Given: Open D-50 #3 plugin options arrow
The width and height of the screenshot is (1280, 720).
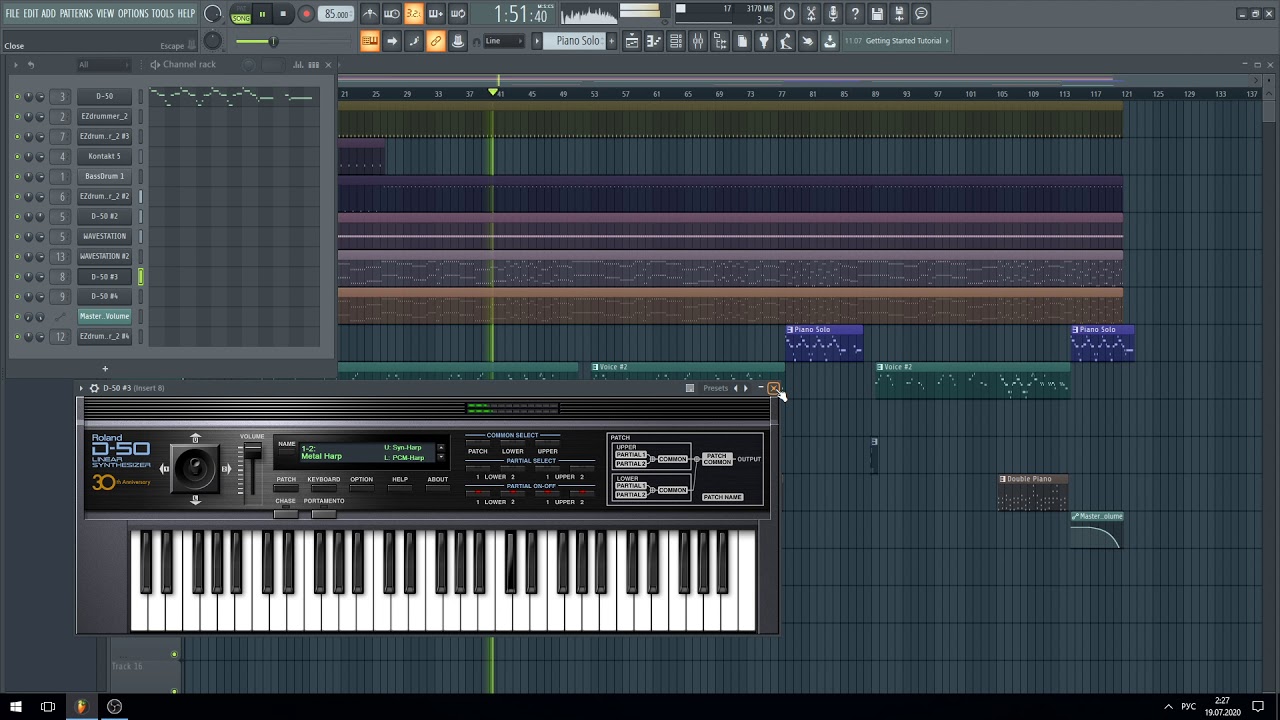Looking at the screenshot, I should click(x=81, y=388).
